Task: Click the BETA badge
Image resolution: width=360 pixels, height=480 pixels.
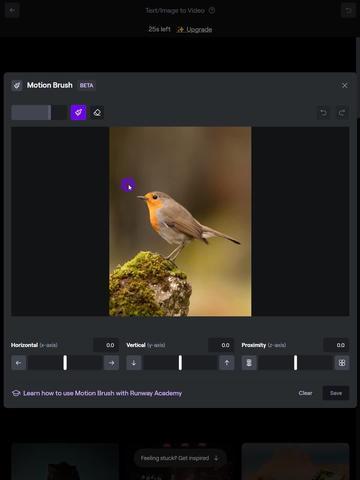Action: pyautogui.click(x=86, y=86)
